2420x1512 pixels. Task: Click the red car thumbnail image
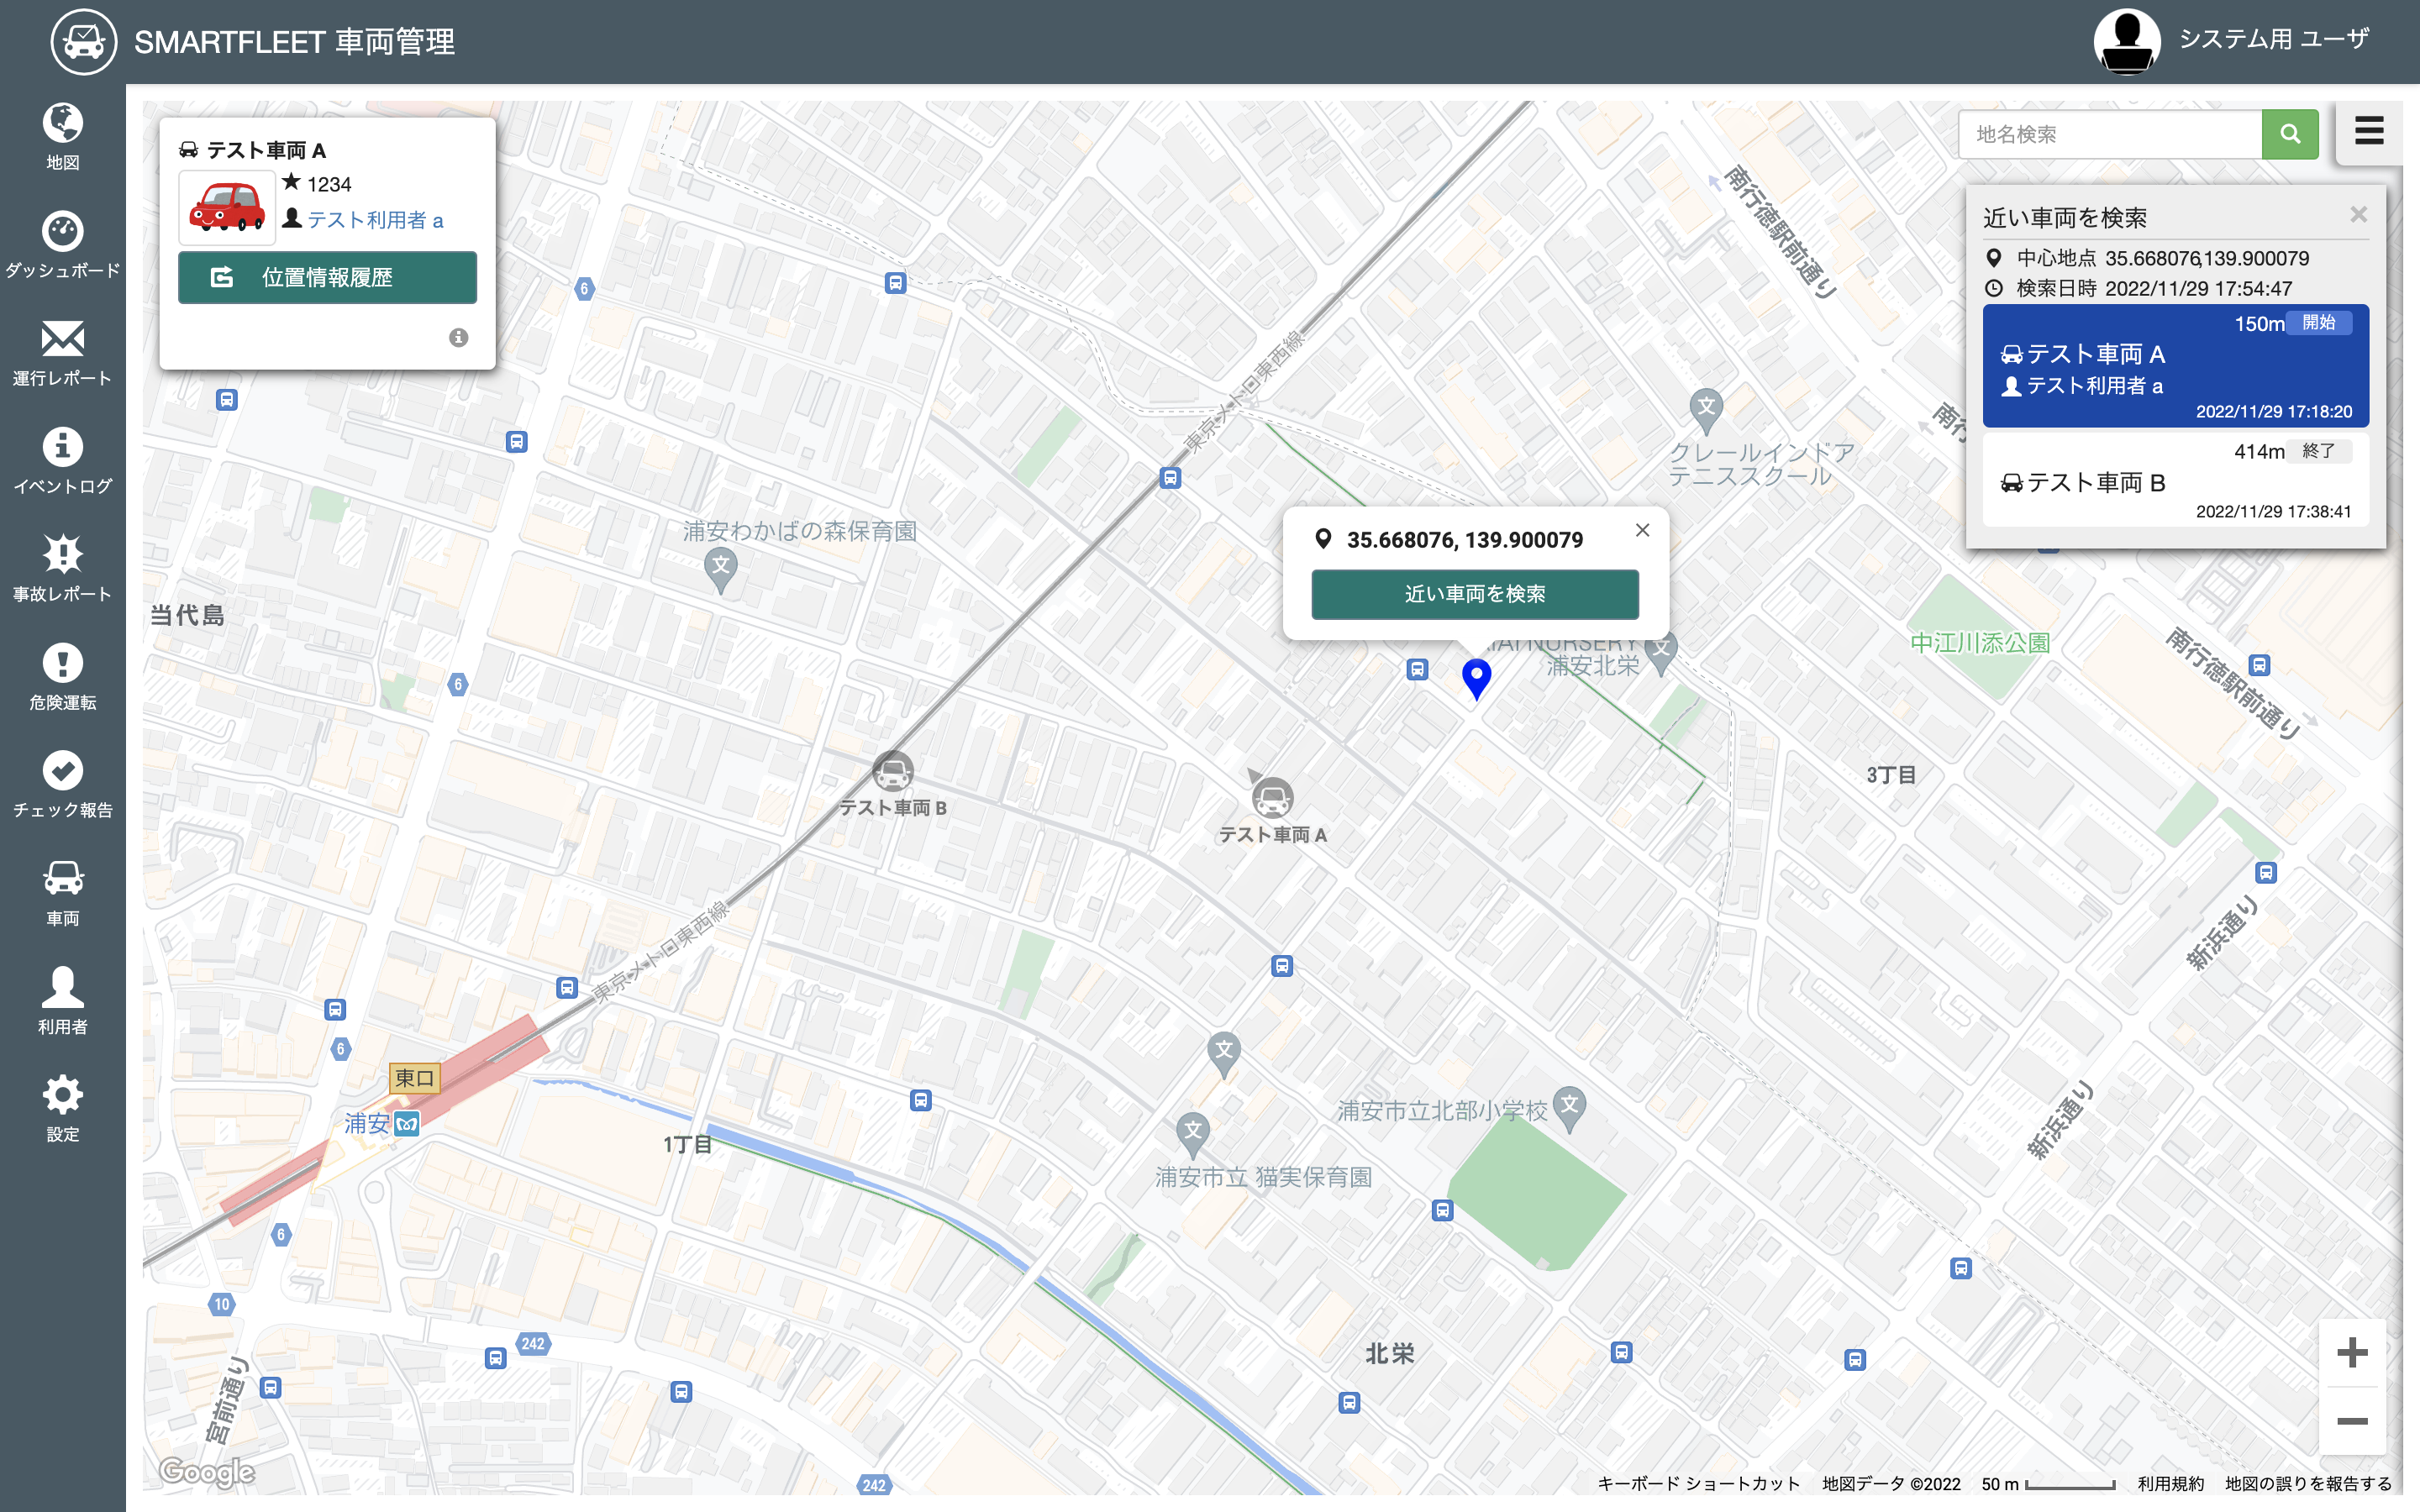point(227,207)
